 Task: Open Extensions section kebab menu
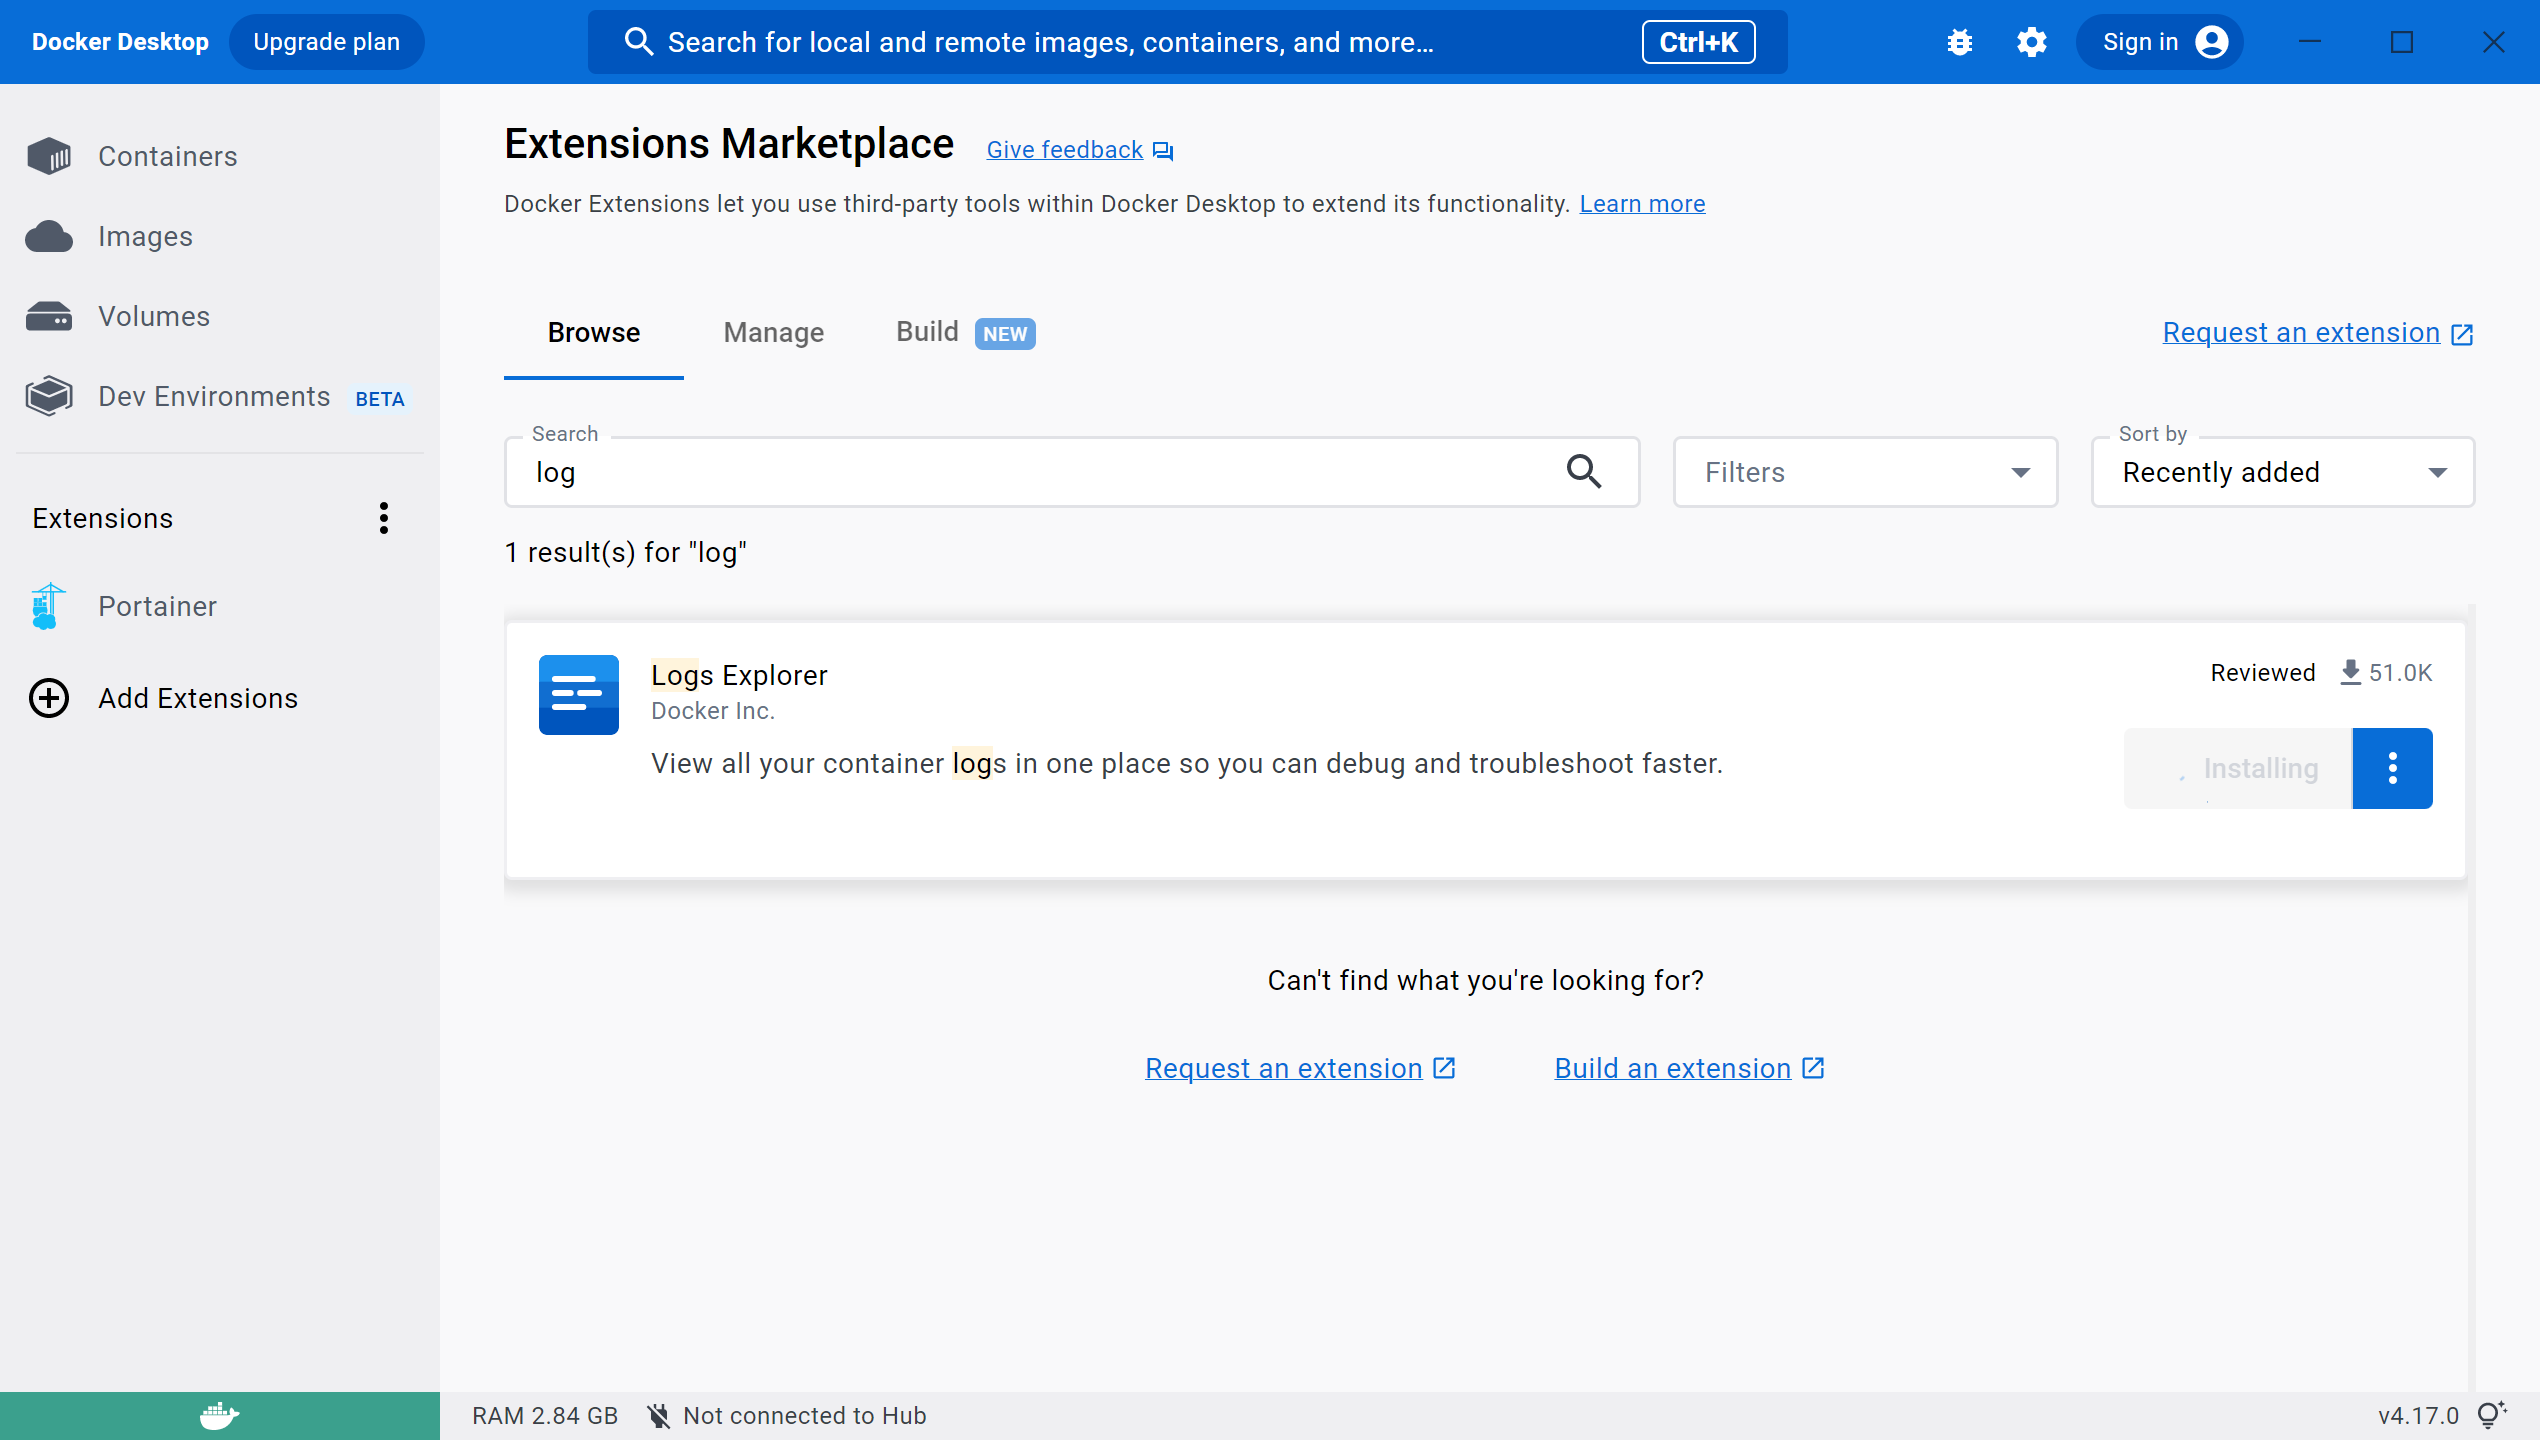384,518
